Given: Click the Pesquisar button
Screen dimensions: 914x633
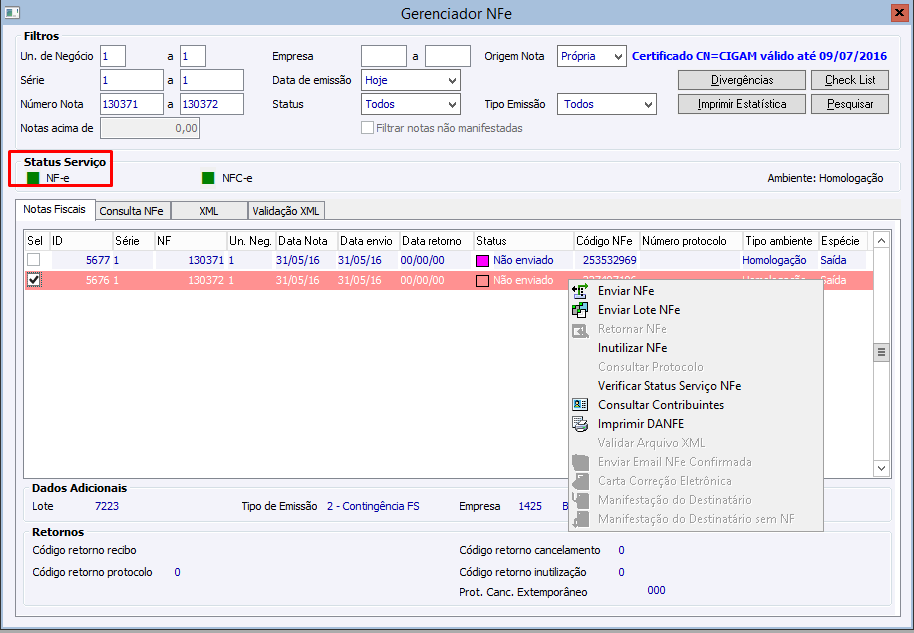Looking at the screenshot, I should [850, 104].
